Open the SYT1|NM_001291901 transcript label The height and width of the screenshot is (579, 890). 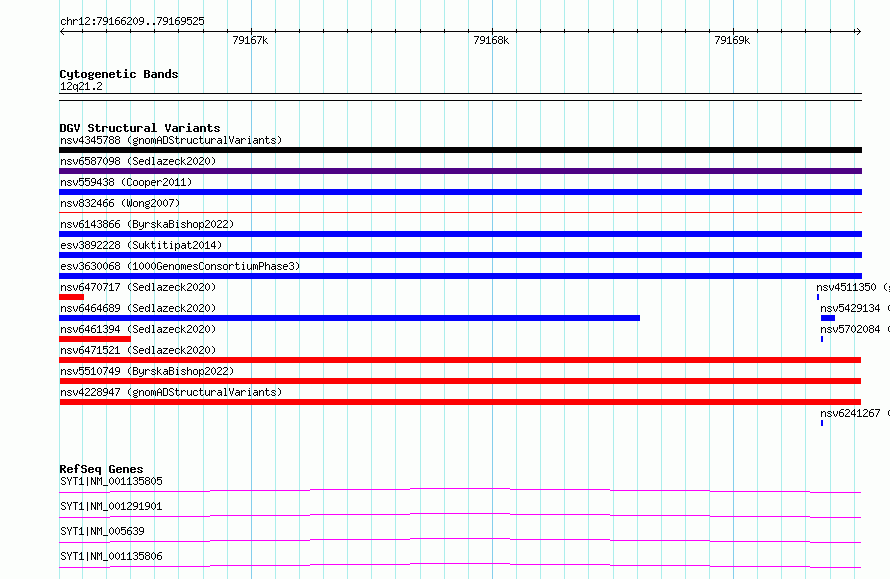coord(111,506)
